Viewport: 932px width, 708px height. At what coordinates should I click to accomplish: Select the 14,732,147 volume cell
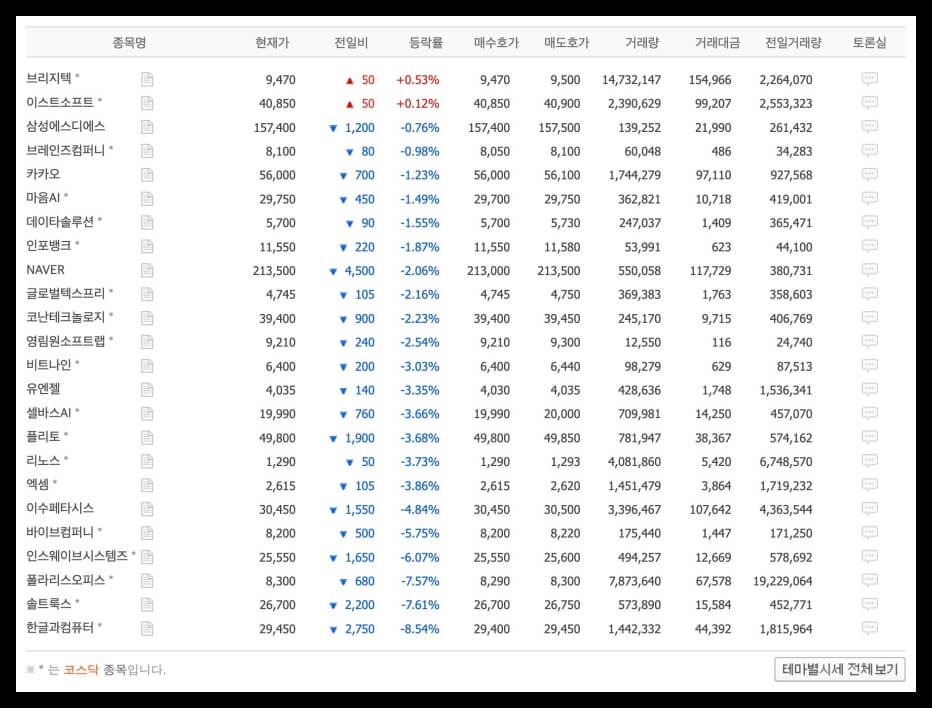(x=631, y=80)
